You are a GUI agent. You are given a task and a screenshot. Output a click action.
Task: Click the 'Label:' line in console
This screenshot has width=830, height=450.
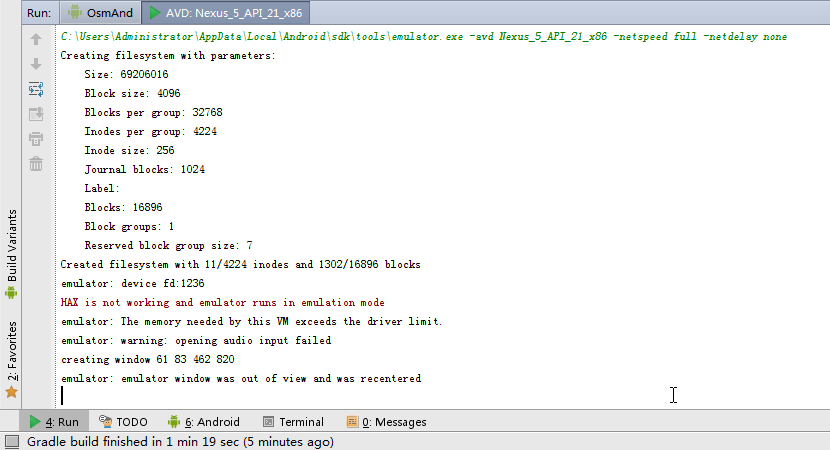pos(102,188)
